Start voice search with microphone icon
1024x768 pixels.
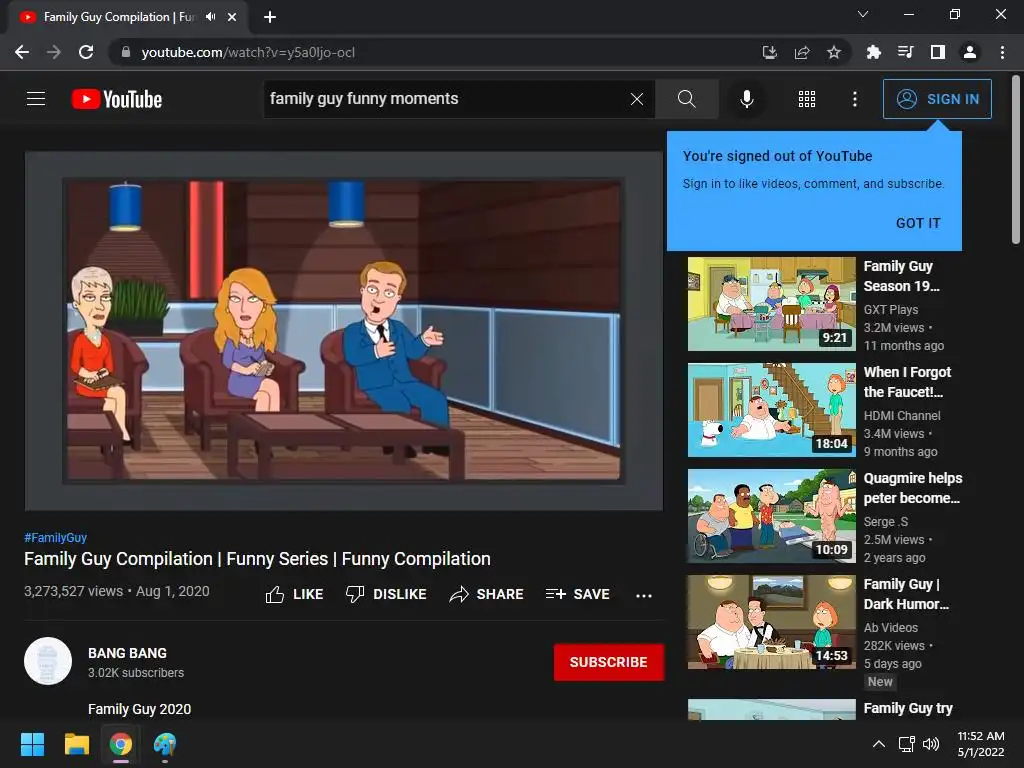click(746, 99)
